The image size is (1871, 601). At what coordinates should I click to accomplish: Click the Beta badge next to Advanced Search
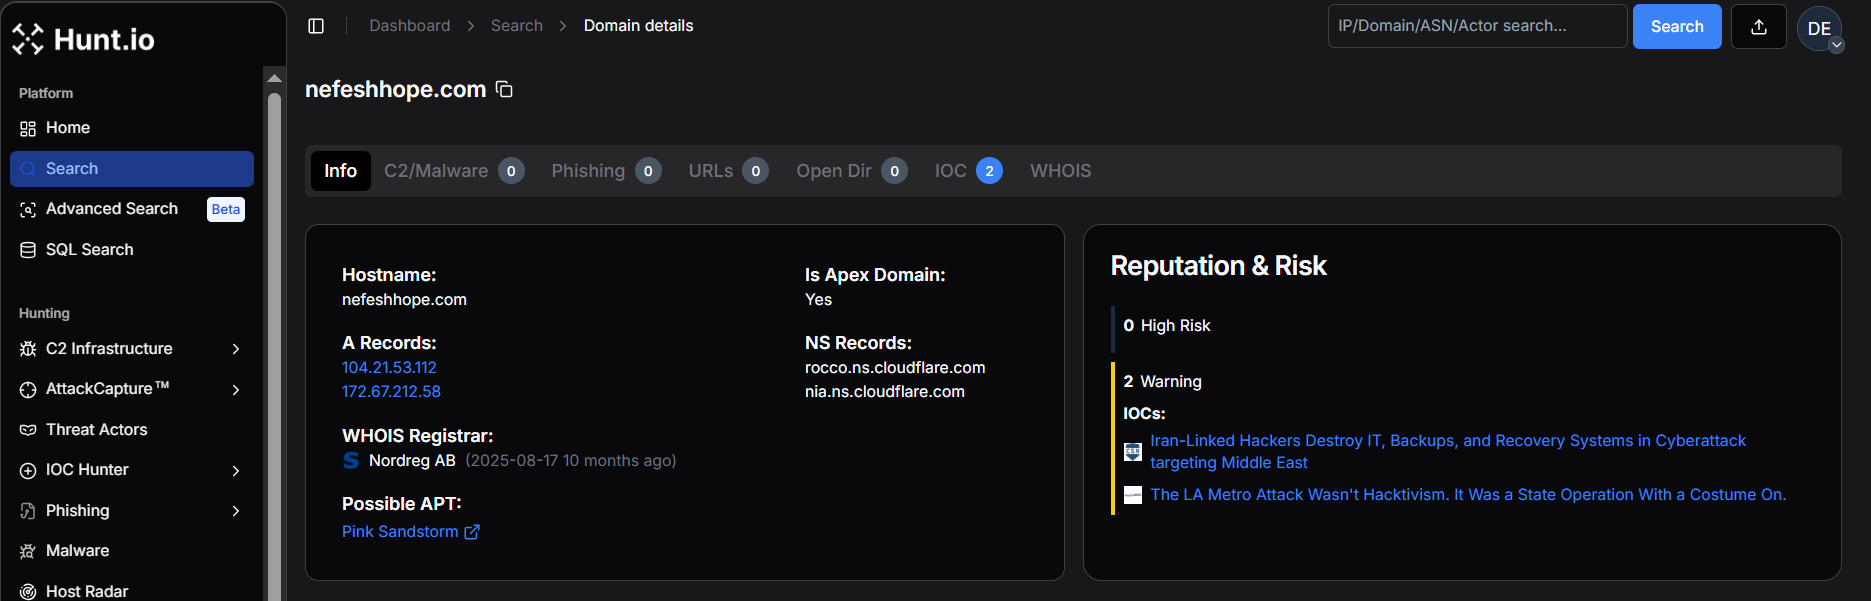226,209
